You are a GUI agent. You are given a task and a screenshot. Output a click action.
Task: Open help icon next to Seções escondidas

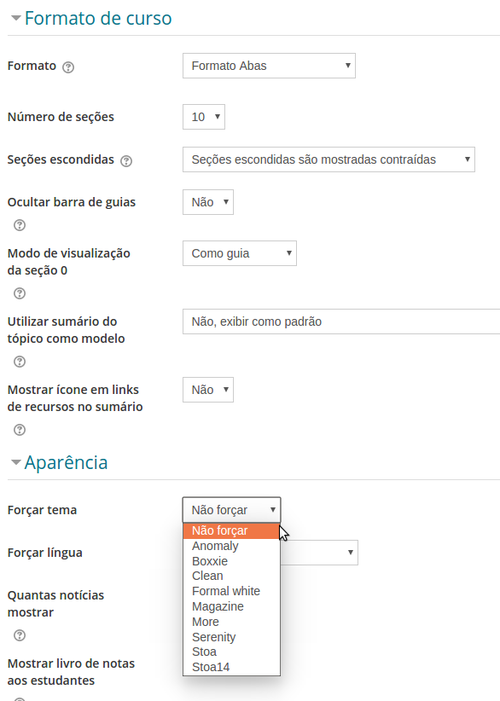point(126,161)
